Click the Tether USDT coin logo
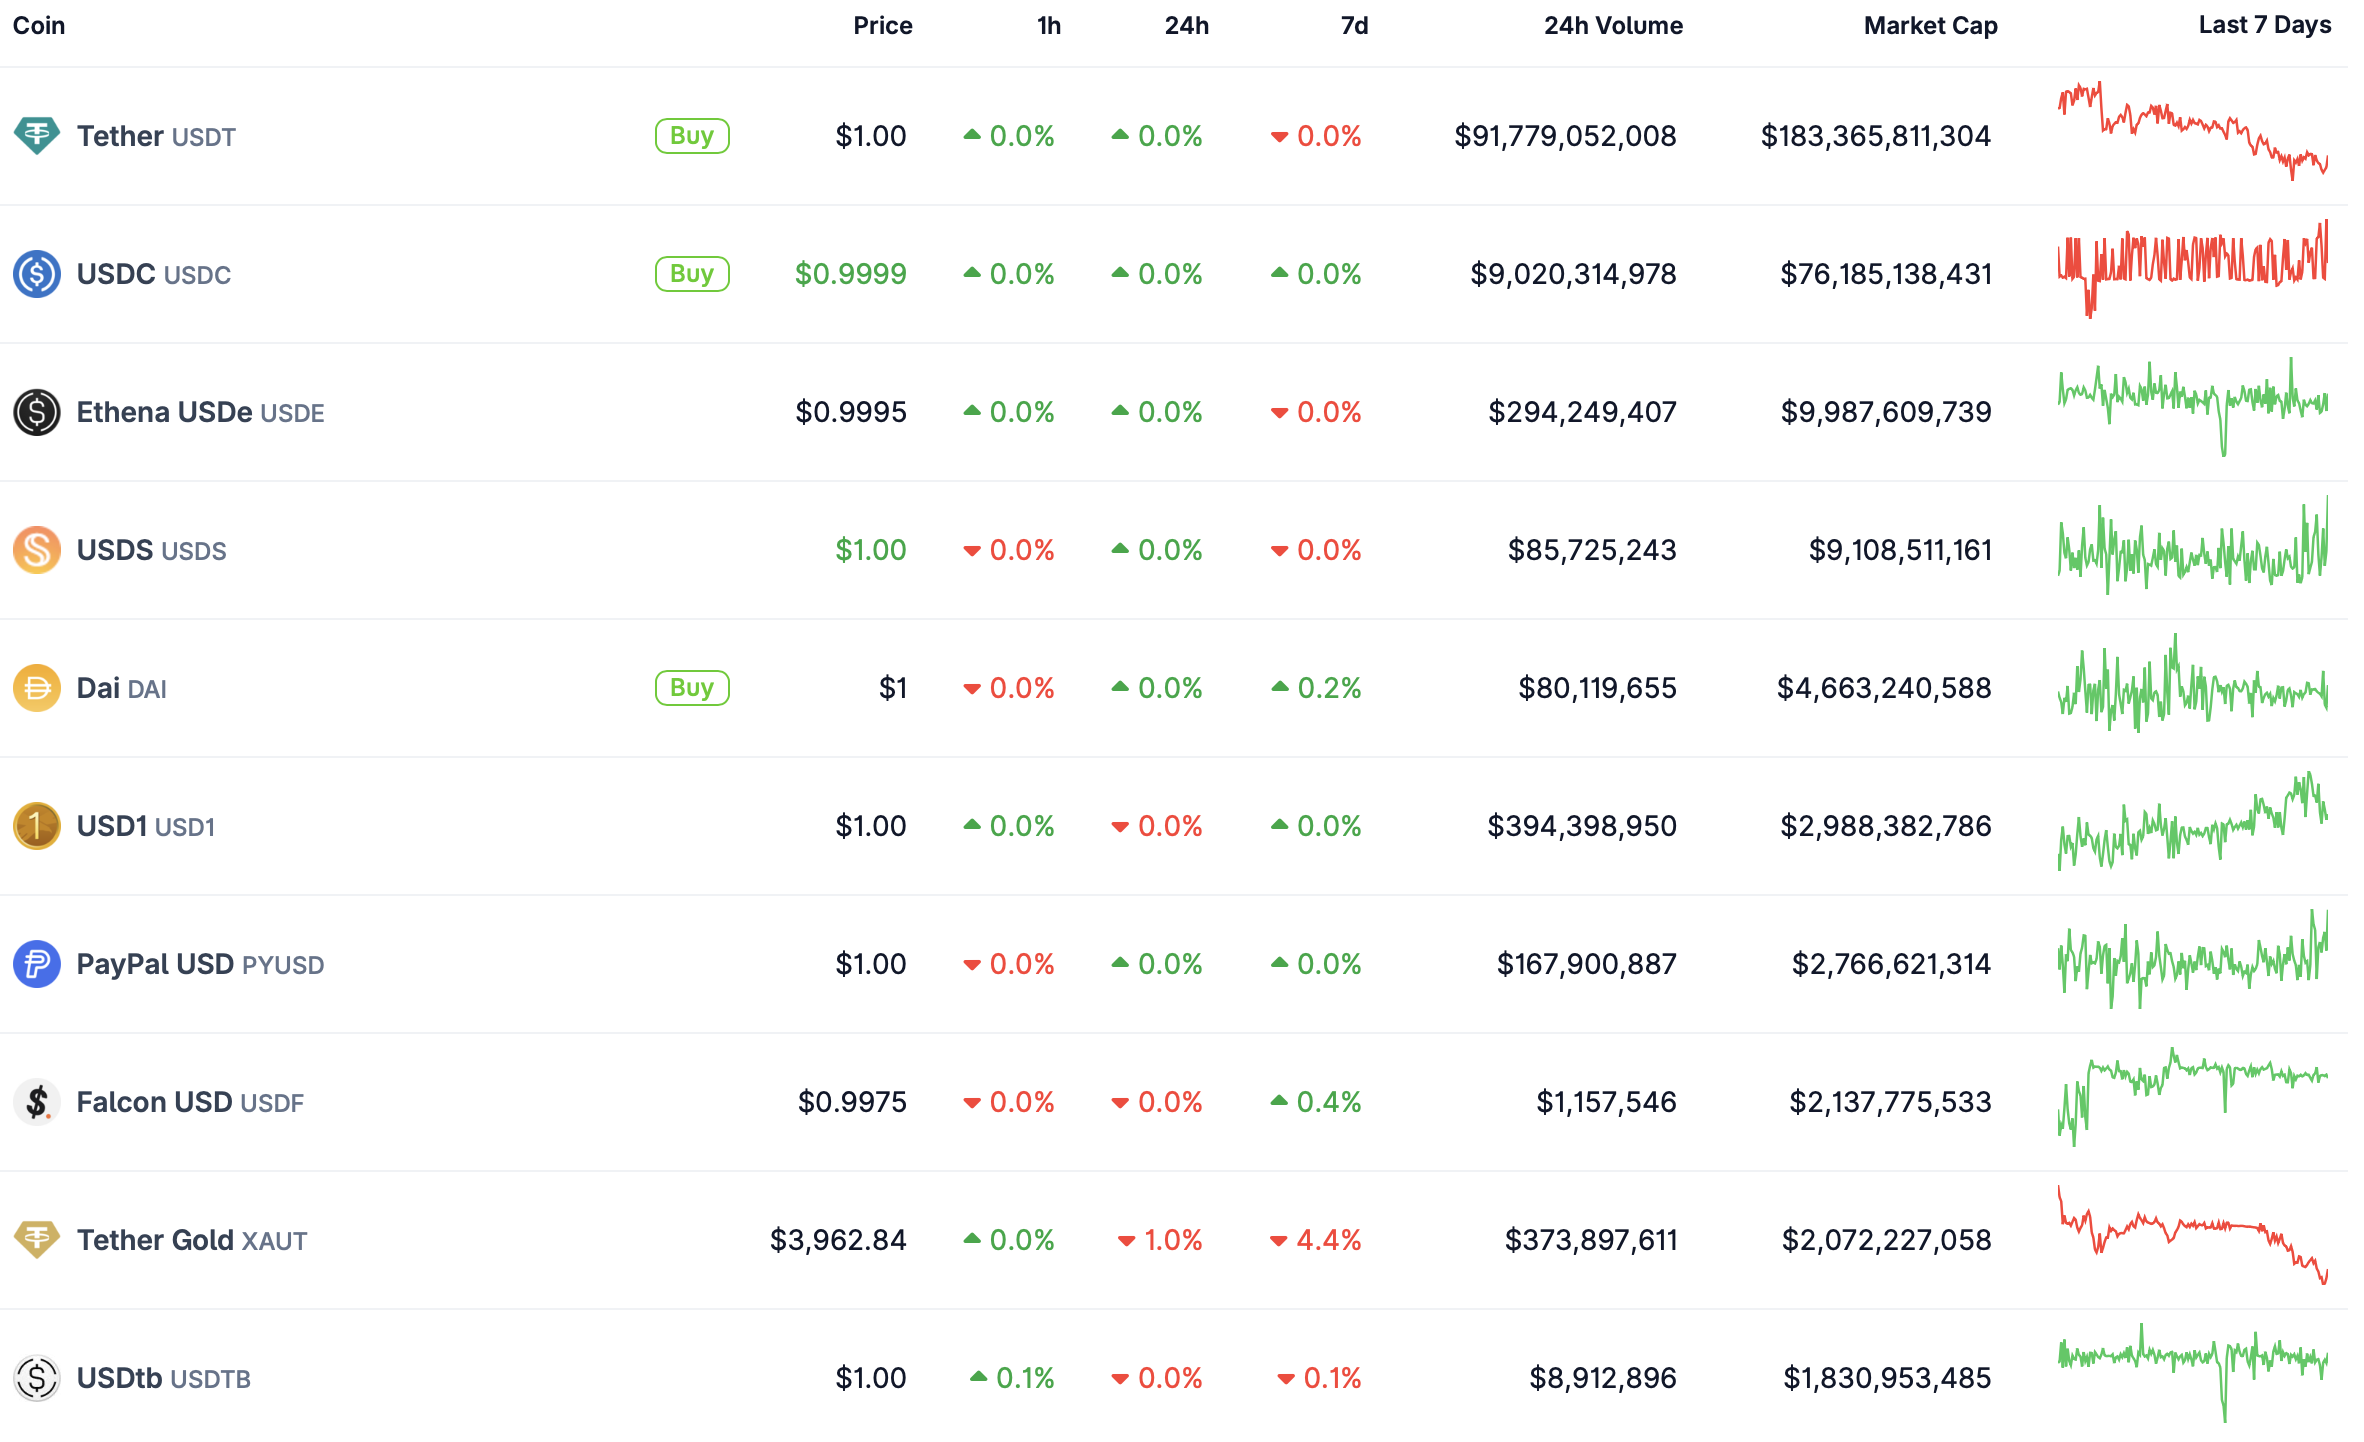The image size is (2364, 1442). click(x=38, y=136)
